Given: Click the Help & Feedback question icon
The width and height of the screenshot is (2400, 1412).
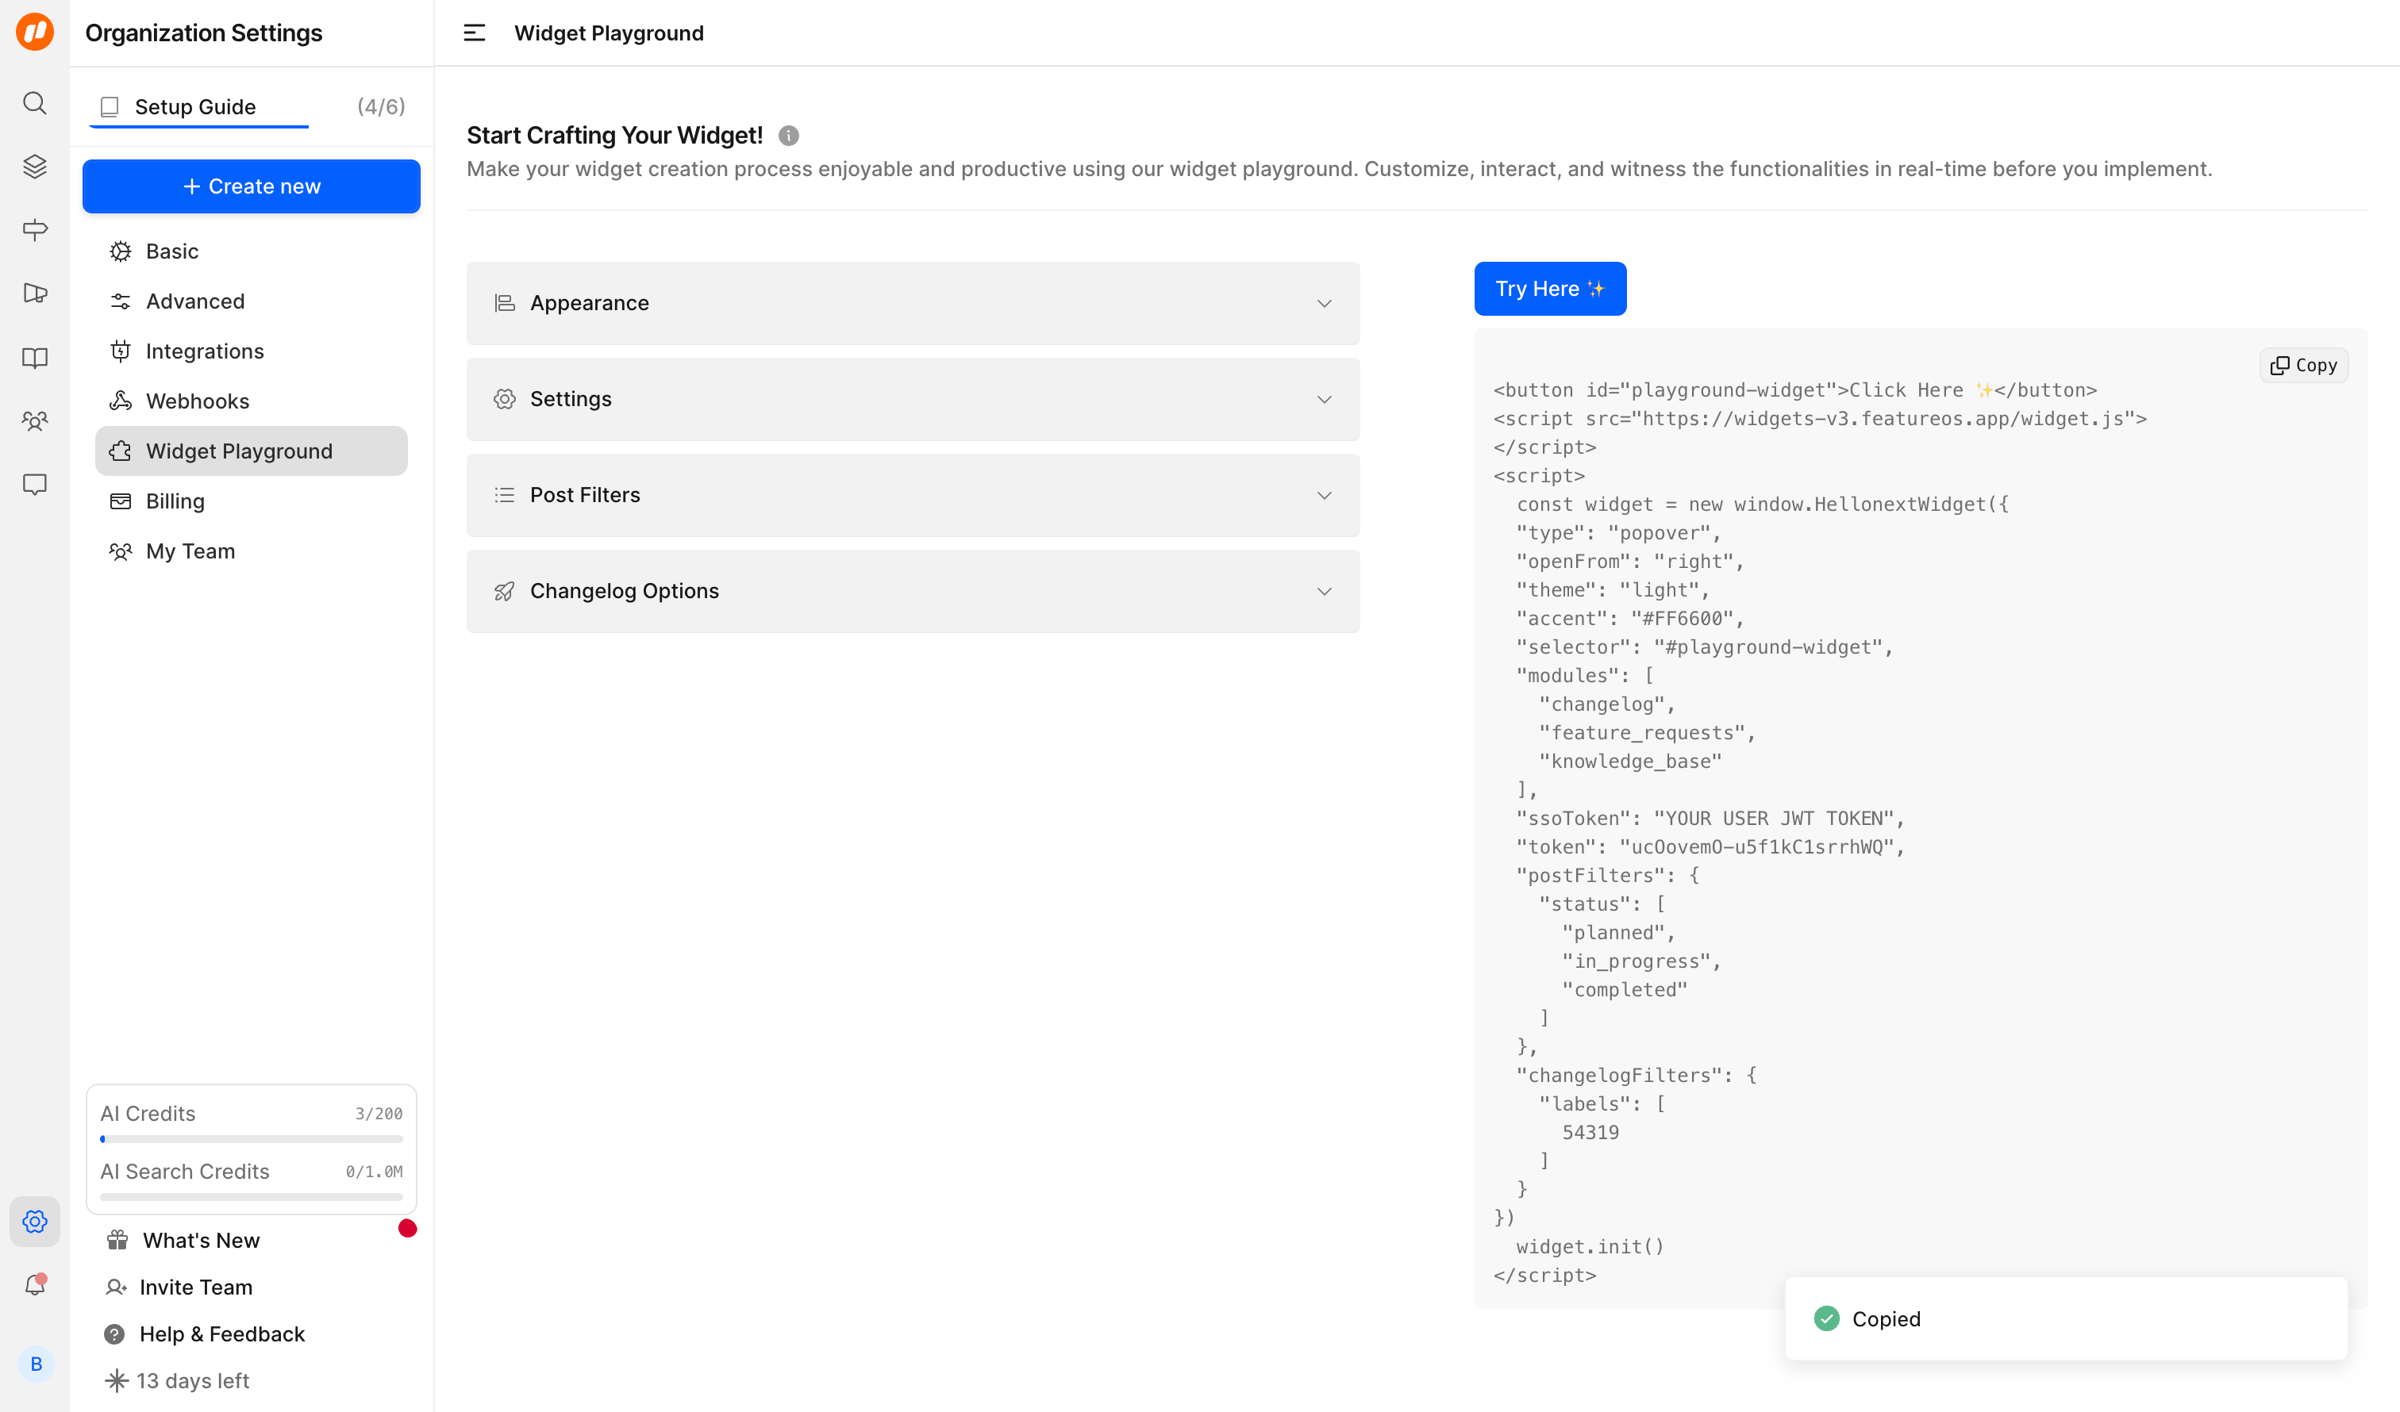Looking at the screenshot, I should pos(115,1334).
